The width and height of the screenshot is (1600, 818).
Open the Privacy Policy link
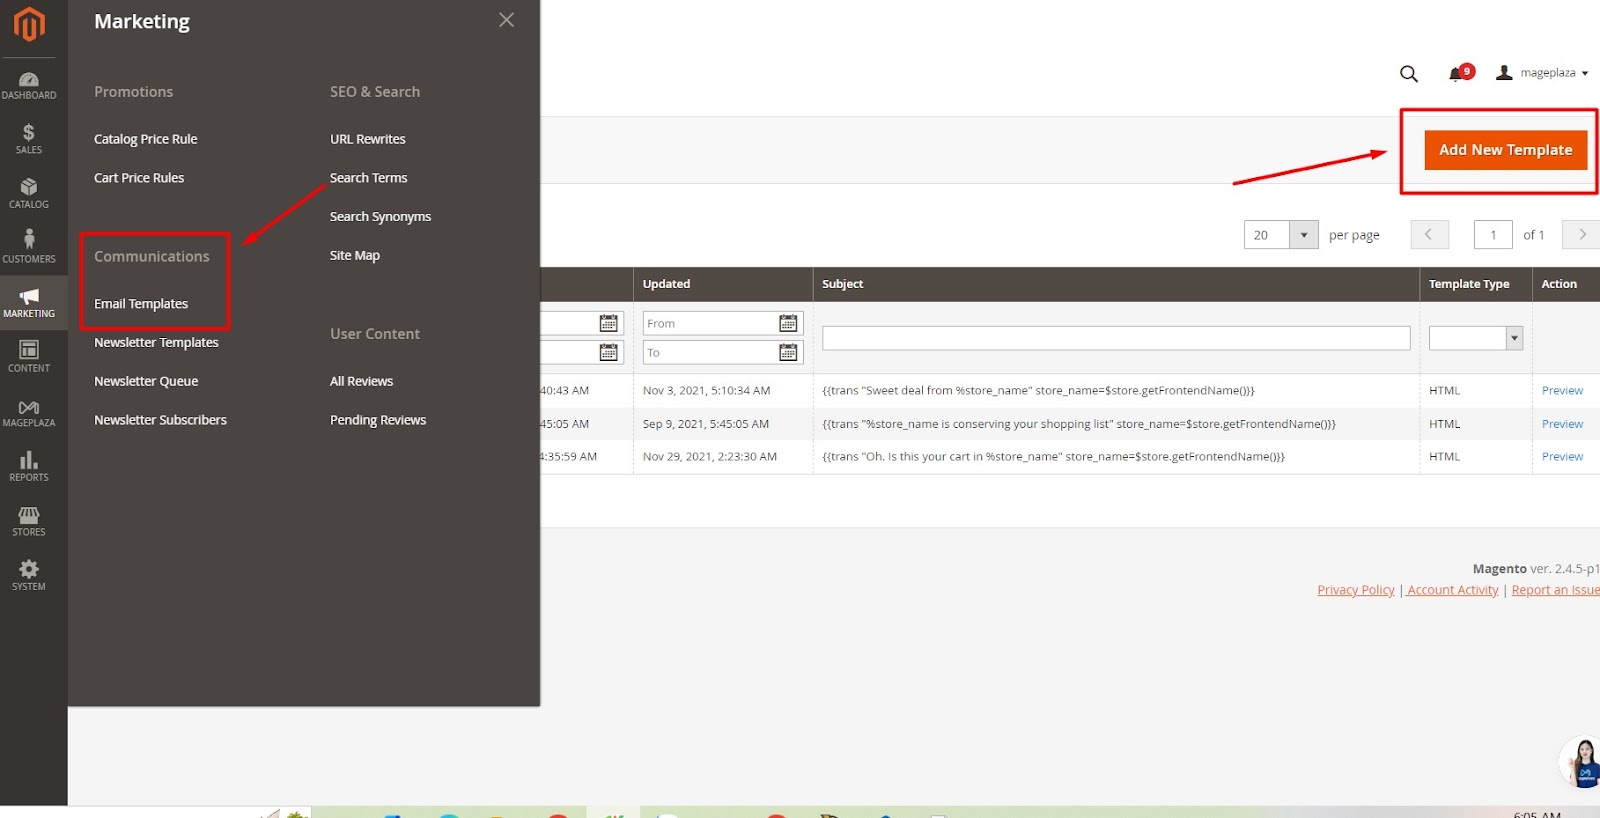coord(1356,590)
